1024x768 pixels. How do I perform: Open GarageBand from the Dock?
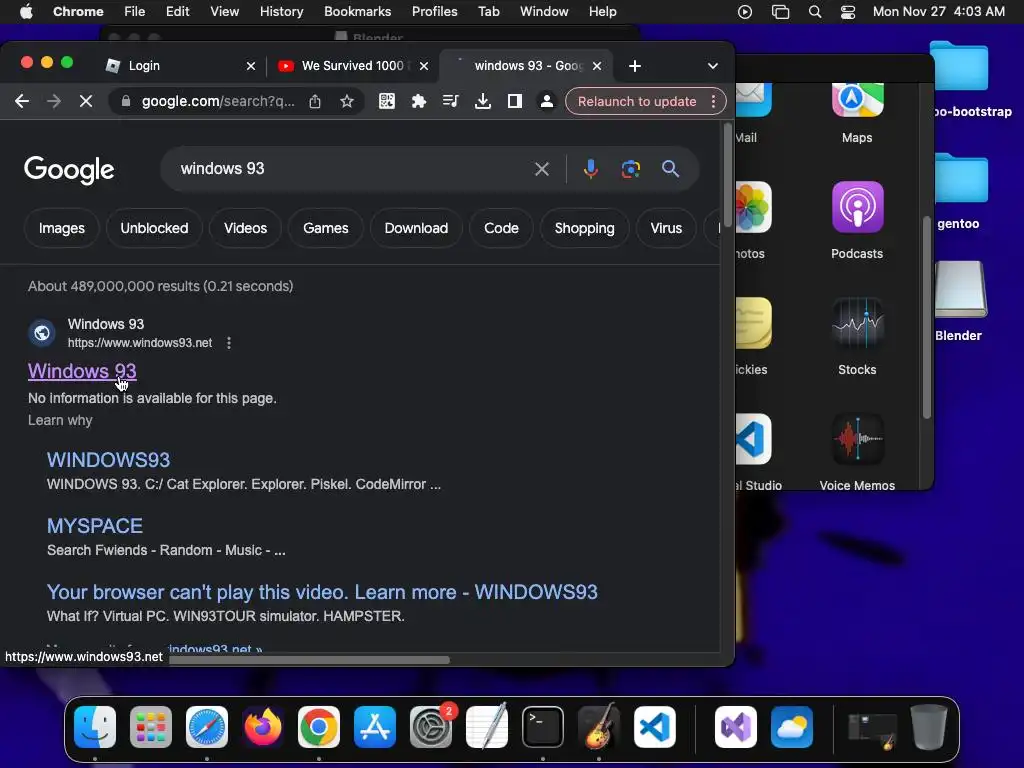(599, 727)
